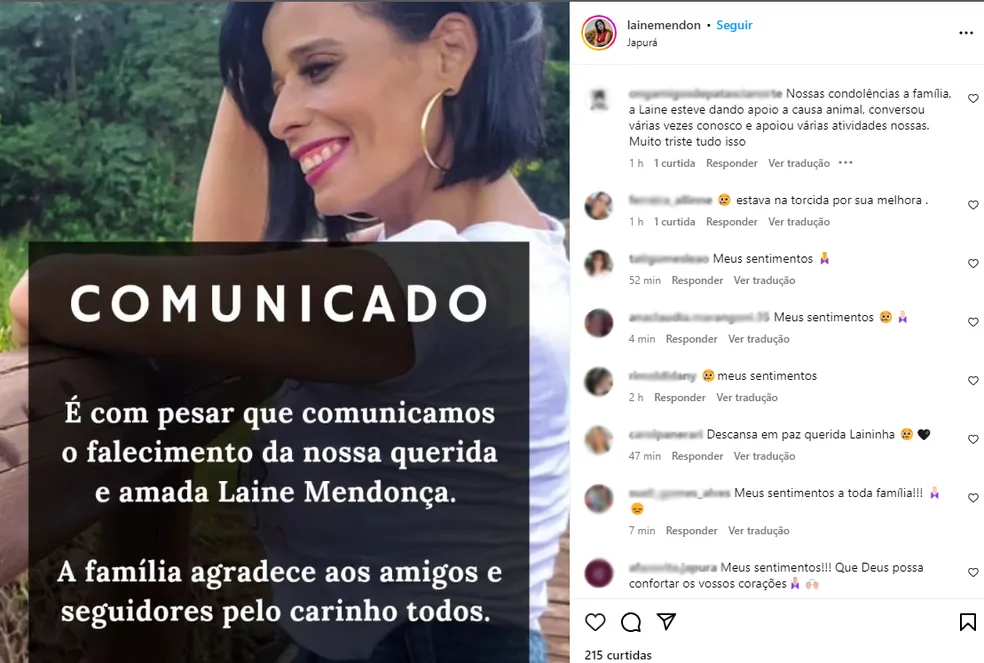This screenshot has height=663, width=984.
Task: Open the three-dot post options menu
Action: (966, 33)
